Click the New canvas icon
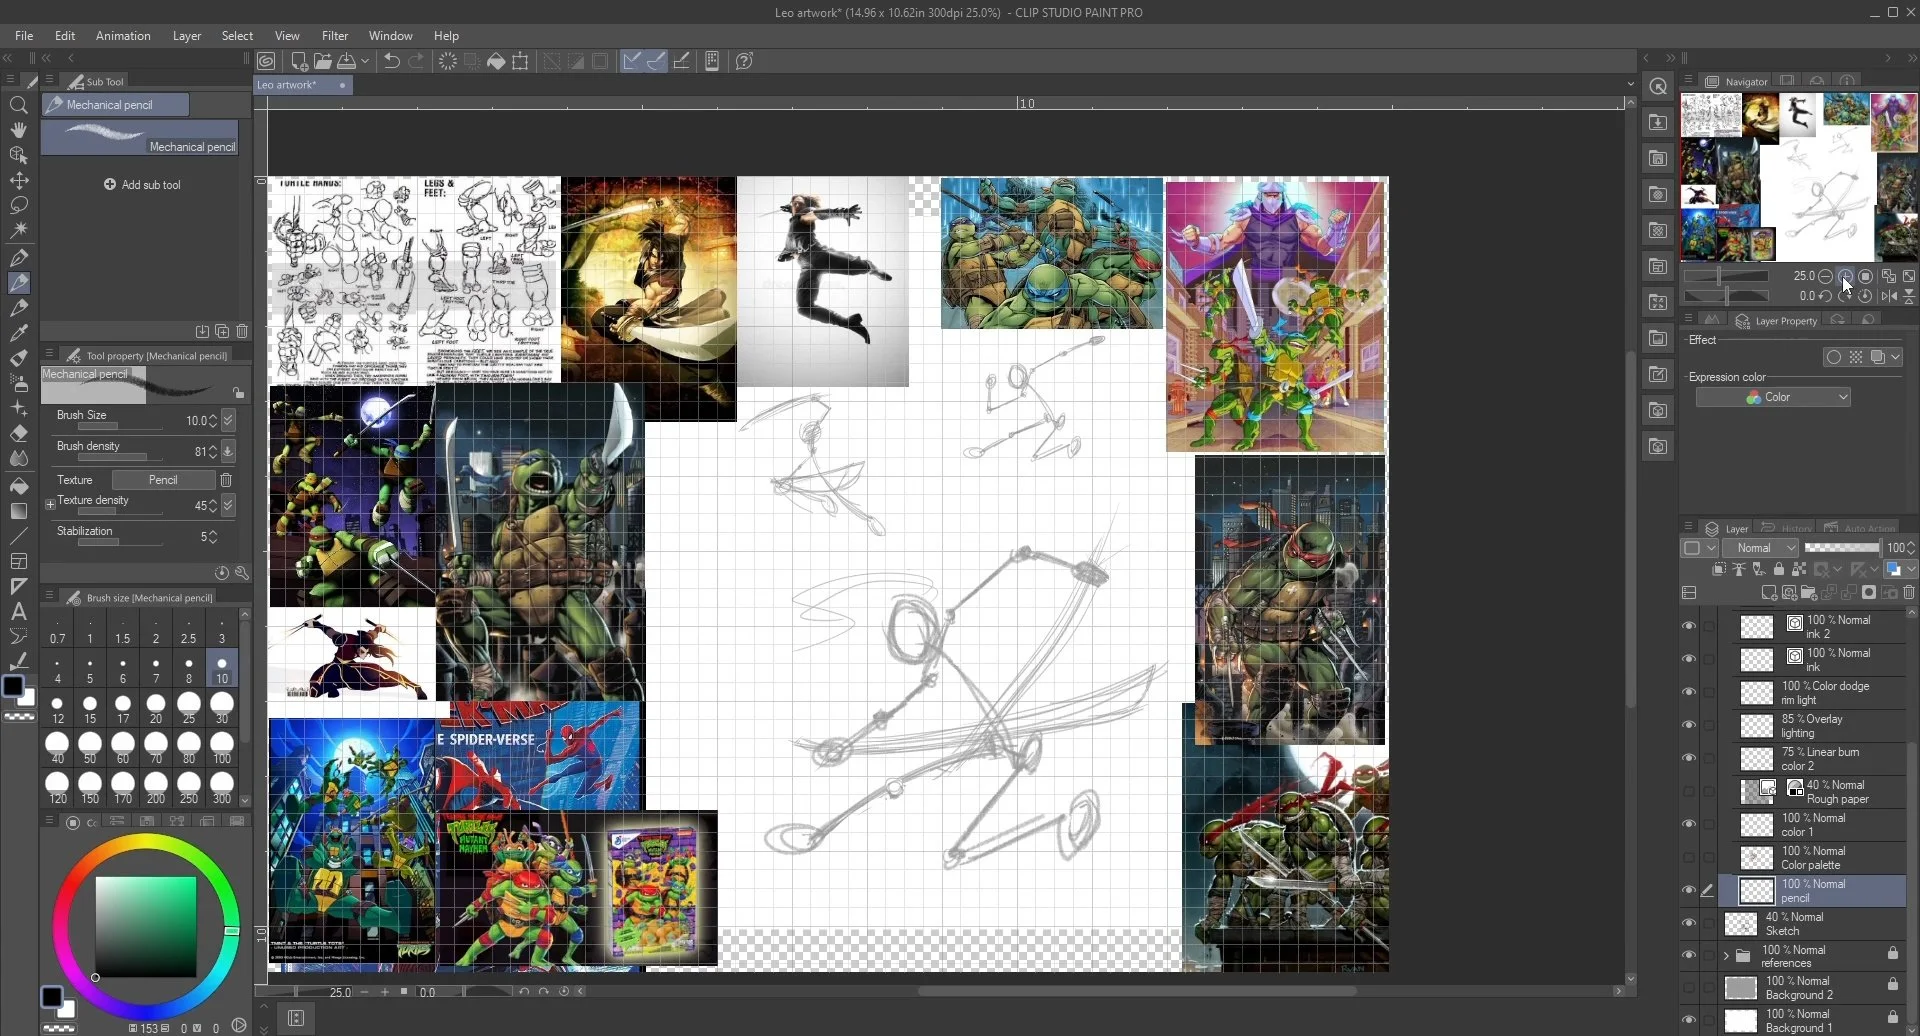Viewport: 1920px width, 1036px height. 298,61
